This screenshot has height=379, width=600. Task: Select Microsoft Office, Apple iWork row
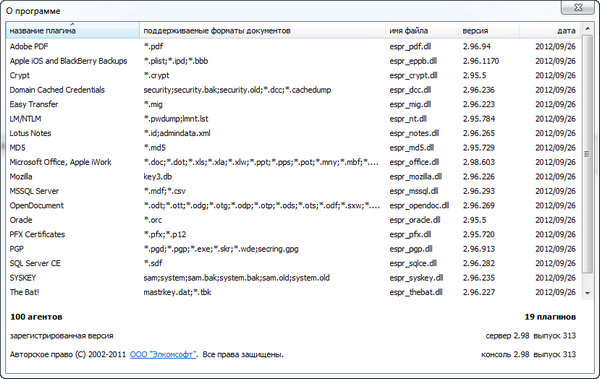pyautogui.click(x=293, y=162)
